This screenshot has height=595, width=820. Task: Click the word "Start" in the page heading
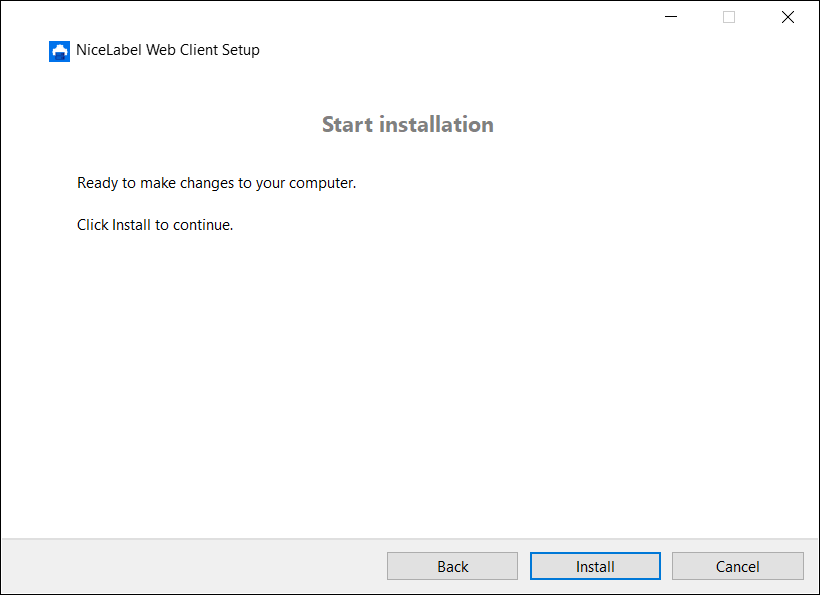347,124
